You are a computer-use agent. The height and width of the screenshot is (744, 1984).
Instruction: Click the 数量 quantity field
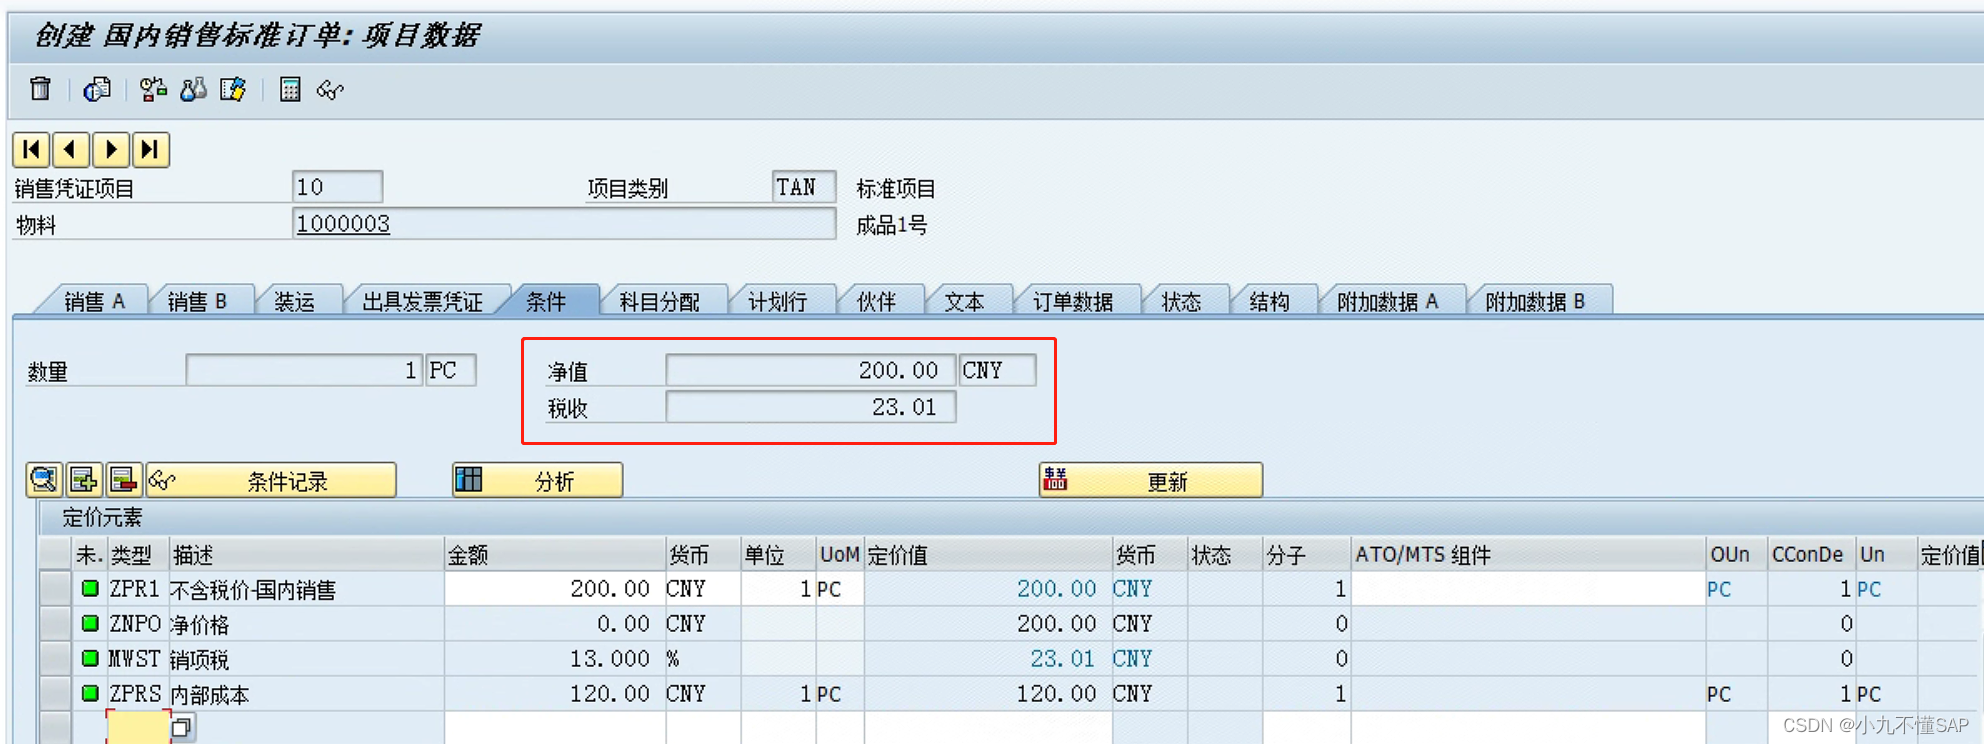click(x=304, y=370)
